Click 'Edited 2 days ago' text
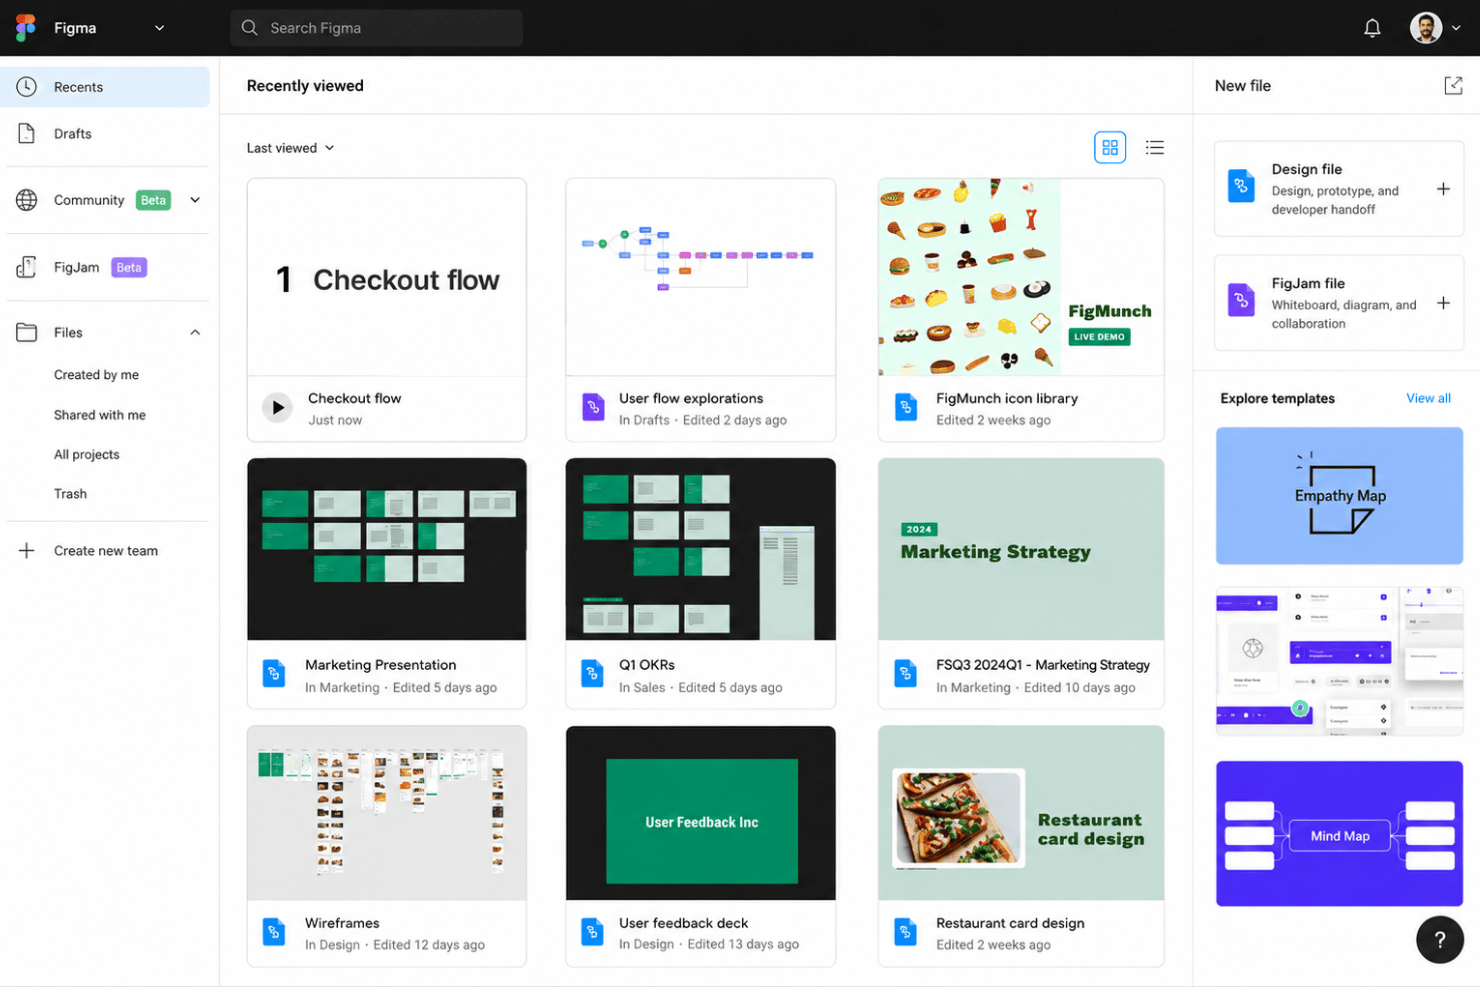 [735, 420]
